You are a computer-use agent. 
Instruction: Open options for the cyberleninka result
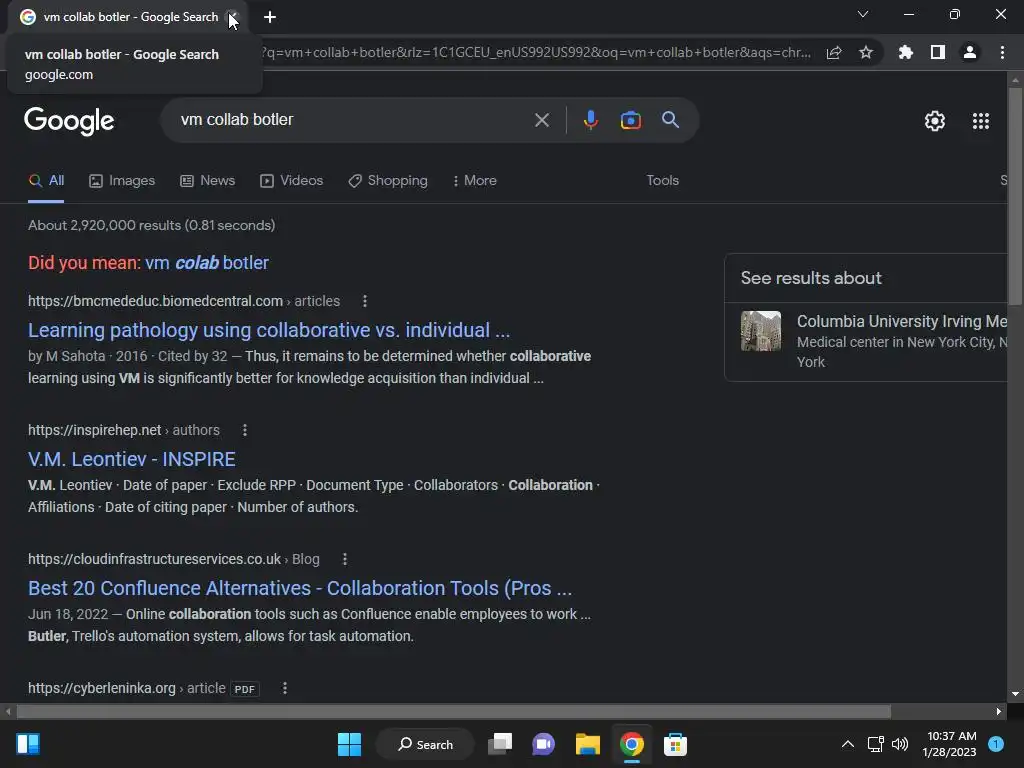click(x=284, y=688)
